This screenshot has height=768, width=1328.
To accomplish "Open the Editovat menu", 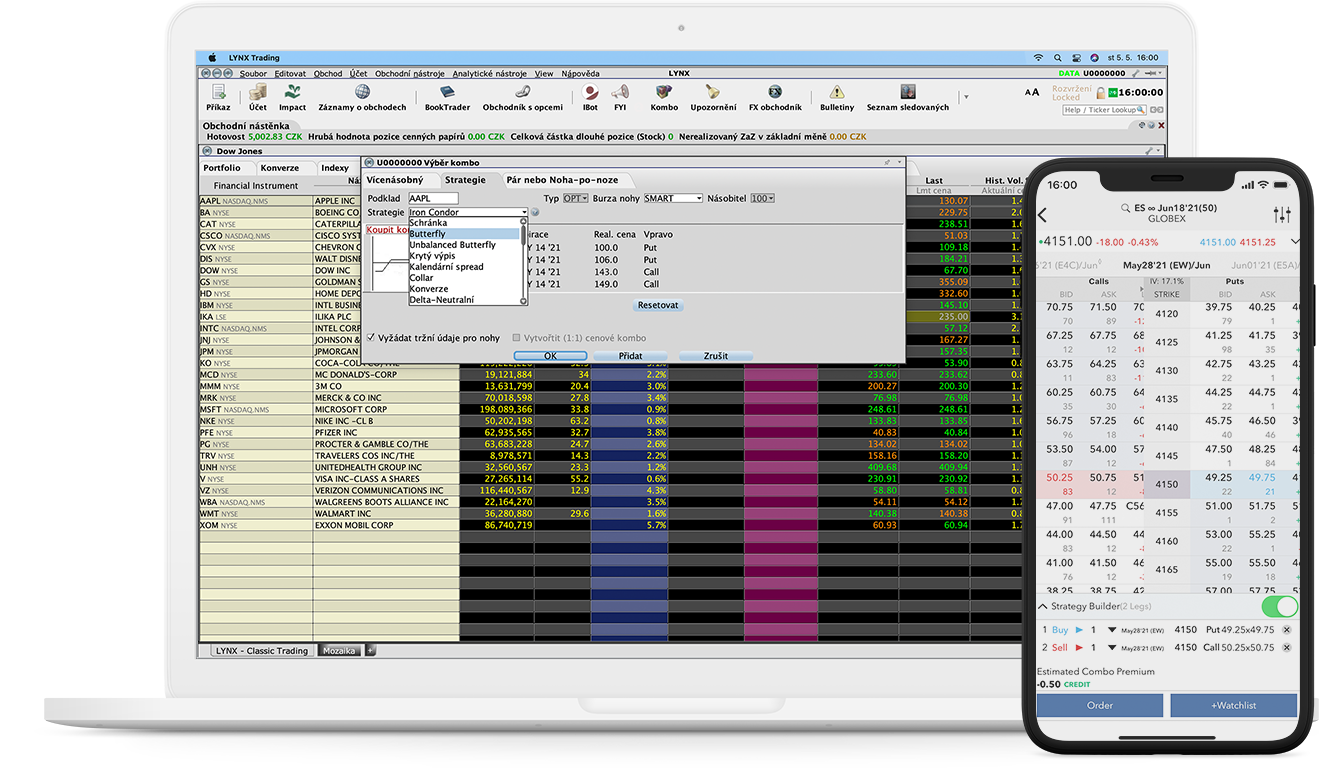I will click(290, 73).
